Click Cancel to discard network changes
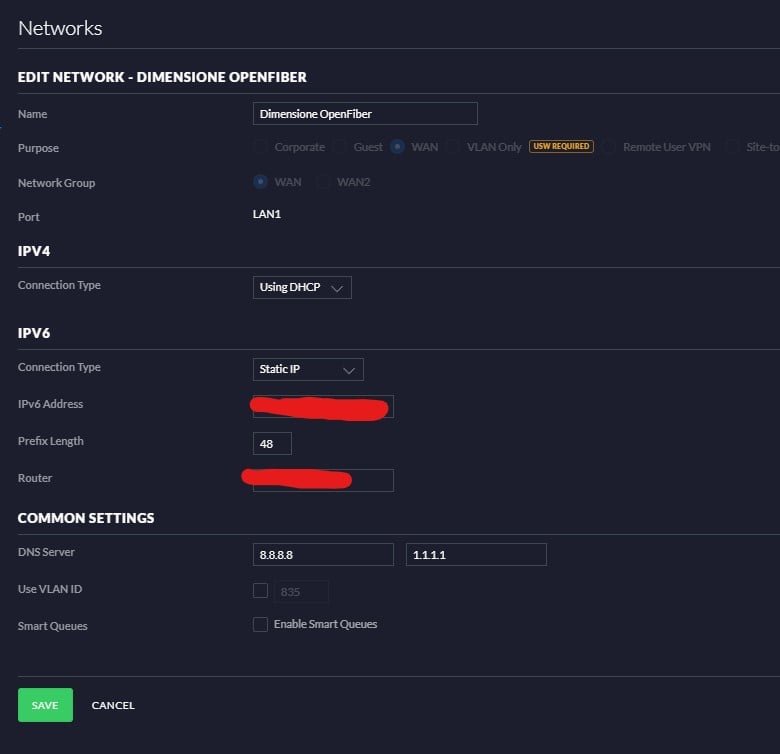Viewport: 780px width, 754px height. click(113, 705)
